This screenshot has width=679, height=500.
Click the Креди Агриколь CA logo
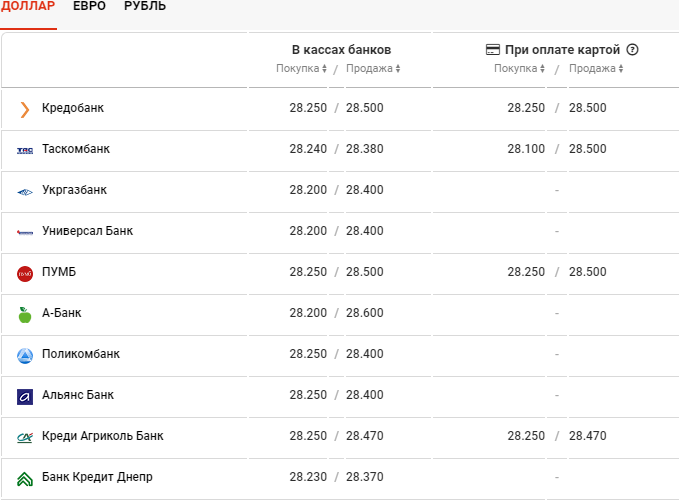pyautogui.click(x=25, y=438)
